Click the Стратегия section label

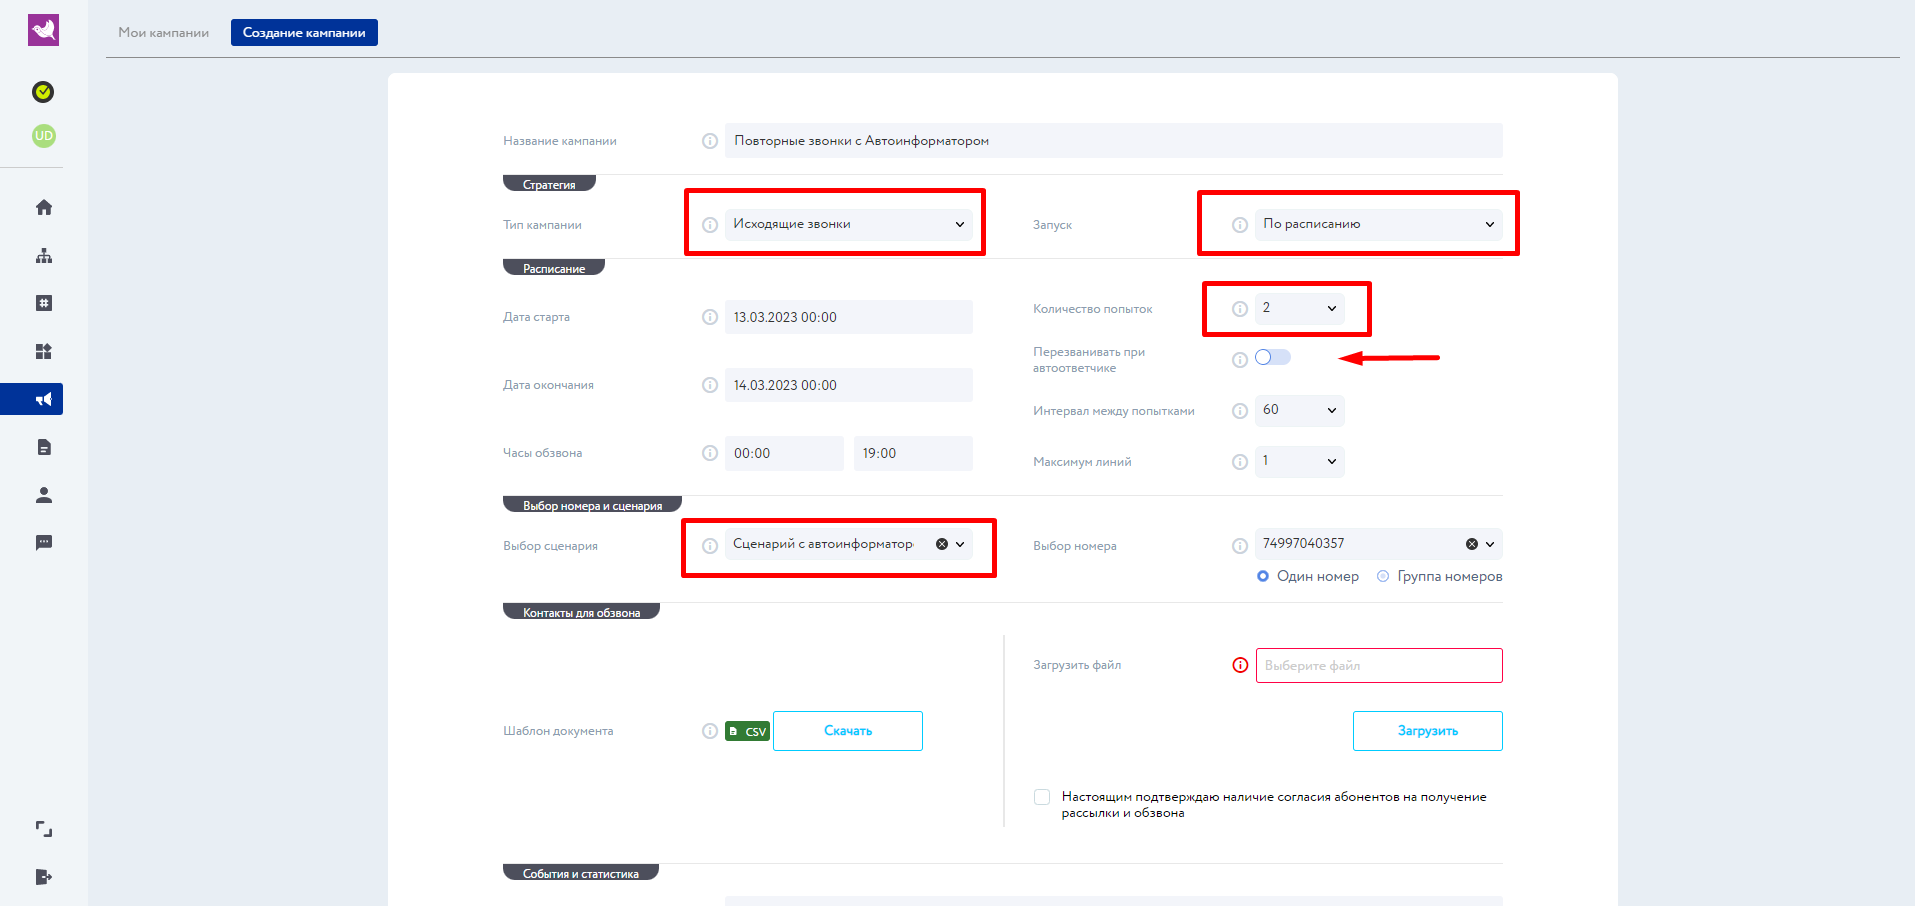pyautogui.click(x=549, y=184)
